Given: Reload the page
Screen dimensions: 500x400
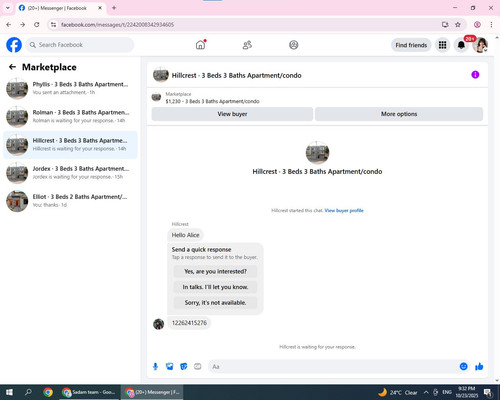Looking at the screenshot, I should 37,24.
